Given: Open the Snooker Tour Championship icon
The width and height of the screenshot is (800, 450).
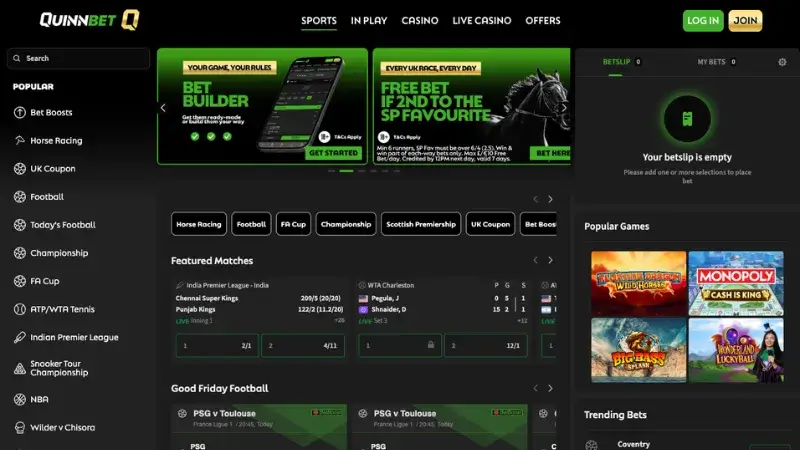Looking at the screenshot, I should coord(19,368).
